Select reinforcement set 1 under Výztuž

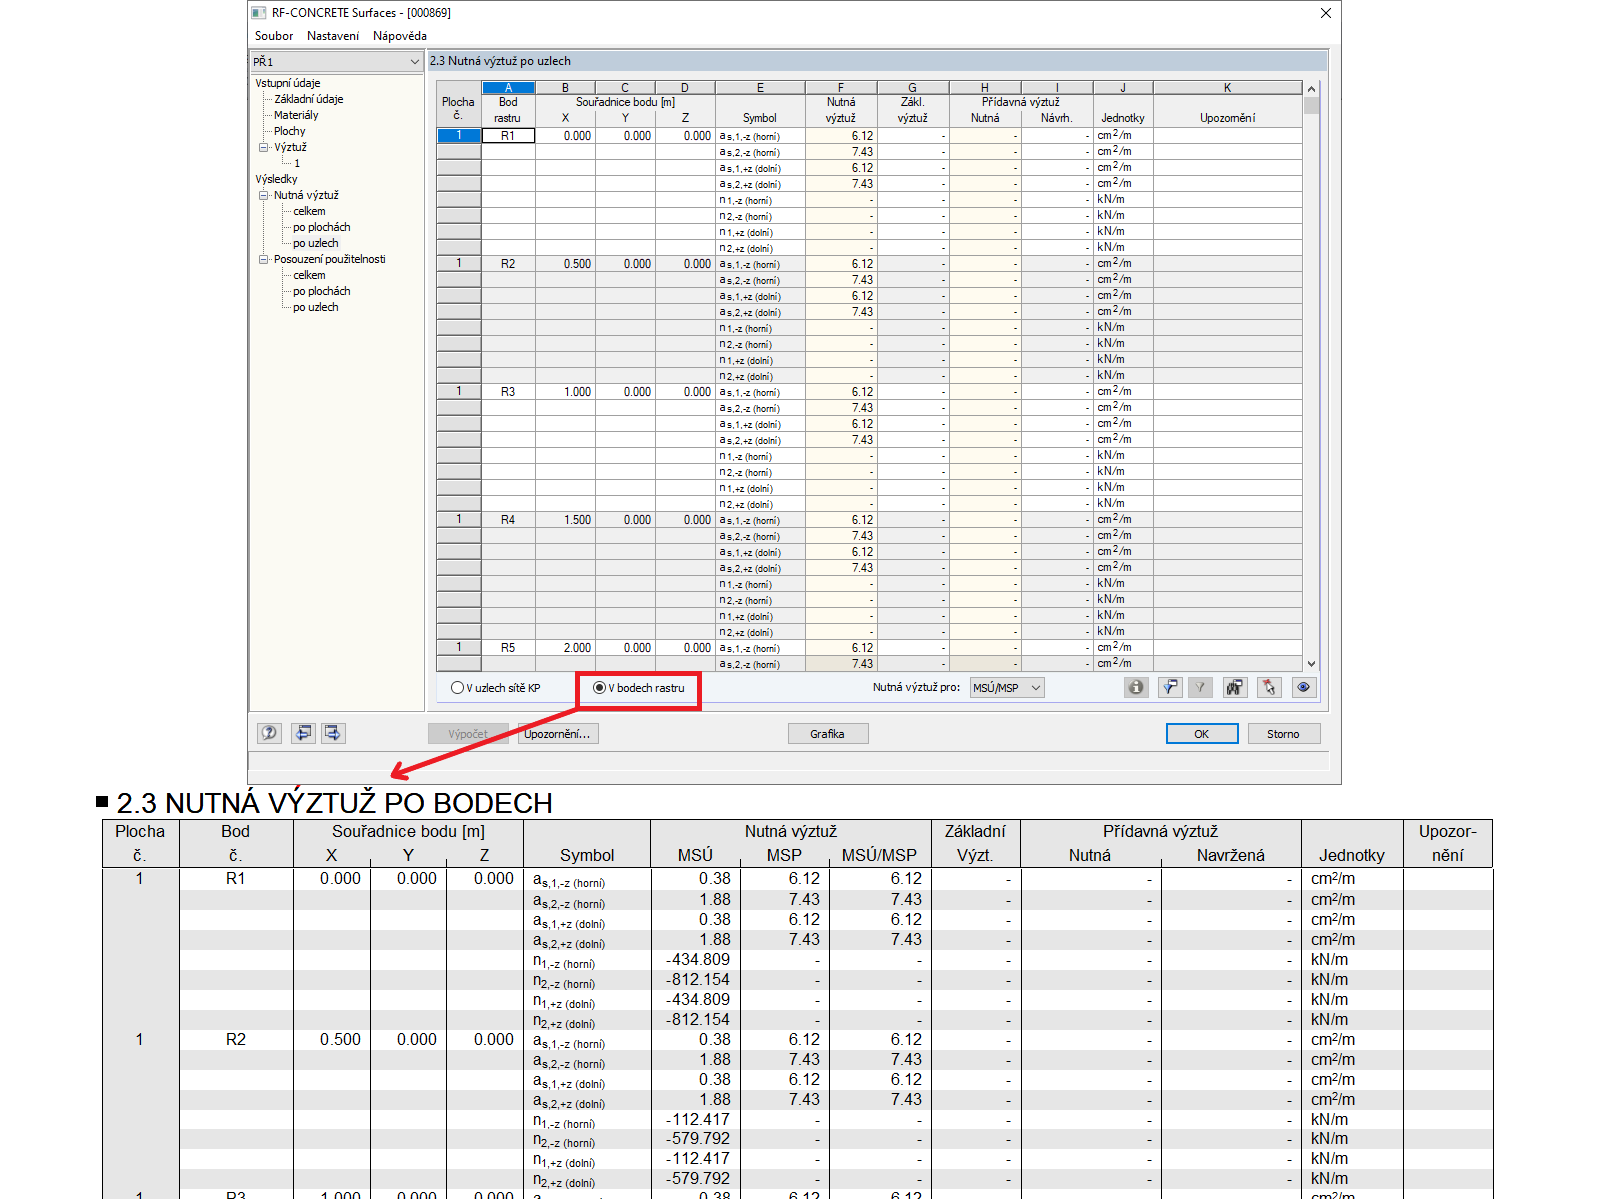(x=297, y=163)
